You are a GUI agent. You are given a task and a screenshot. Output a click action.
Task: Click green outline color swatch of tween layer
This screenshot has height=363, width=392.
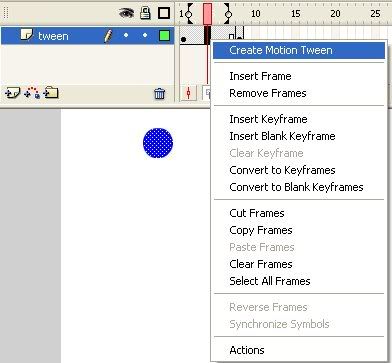[164, 35]
